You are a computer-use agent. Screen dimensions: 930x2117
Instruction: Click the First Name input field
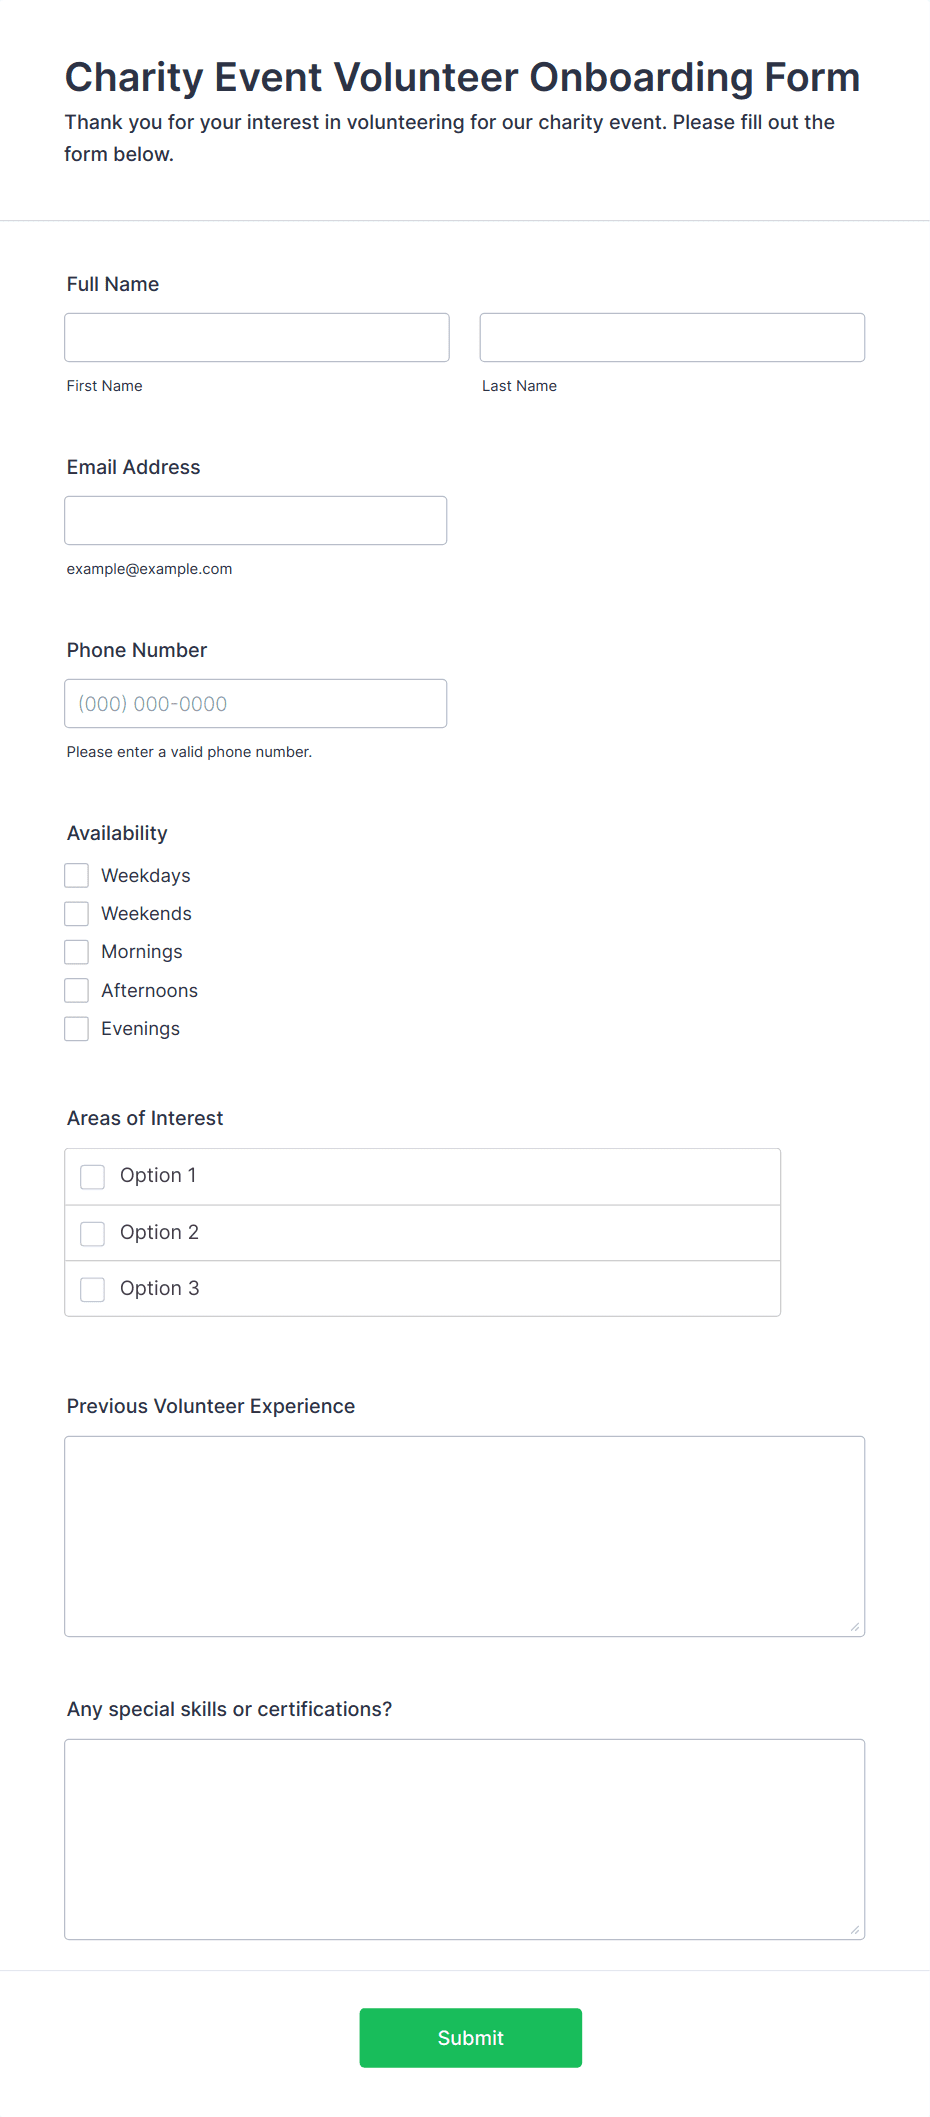(x=257, y=337)
